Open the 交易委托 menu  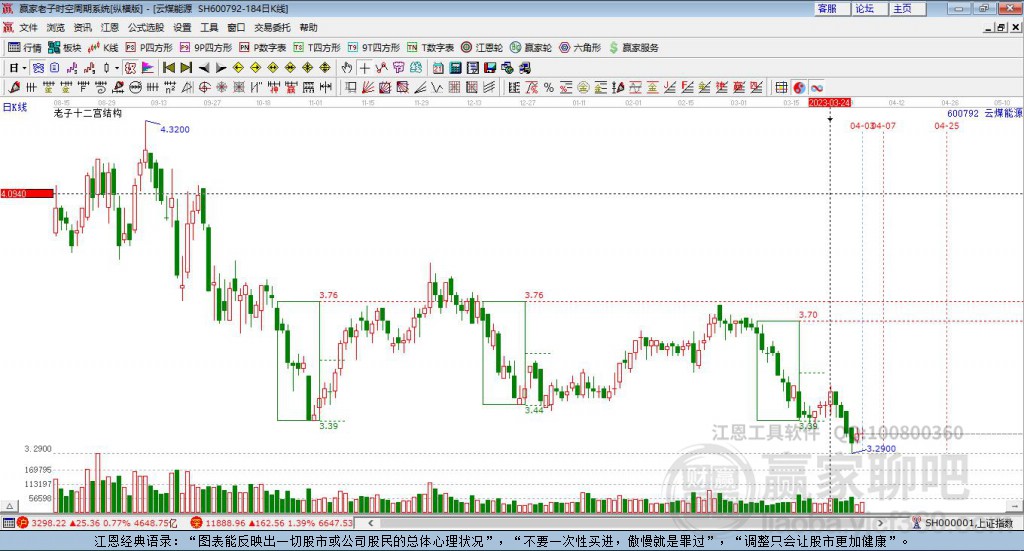[272, 27]
